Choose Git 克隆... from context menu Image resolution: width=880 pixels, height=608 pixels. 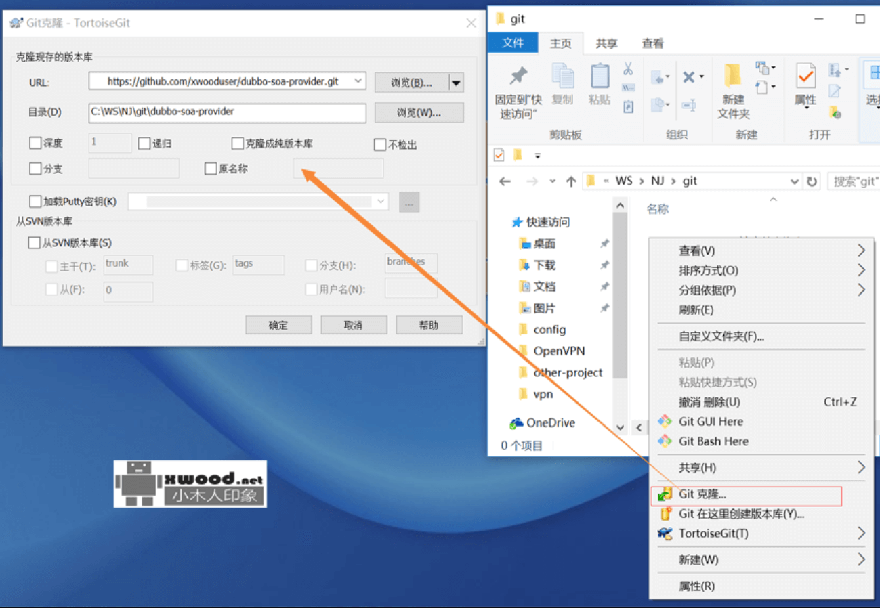[746, 495]
